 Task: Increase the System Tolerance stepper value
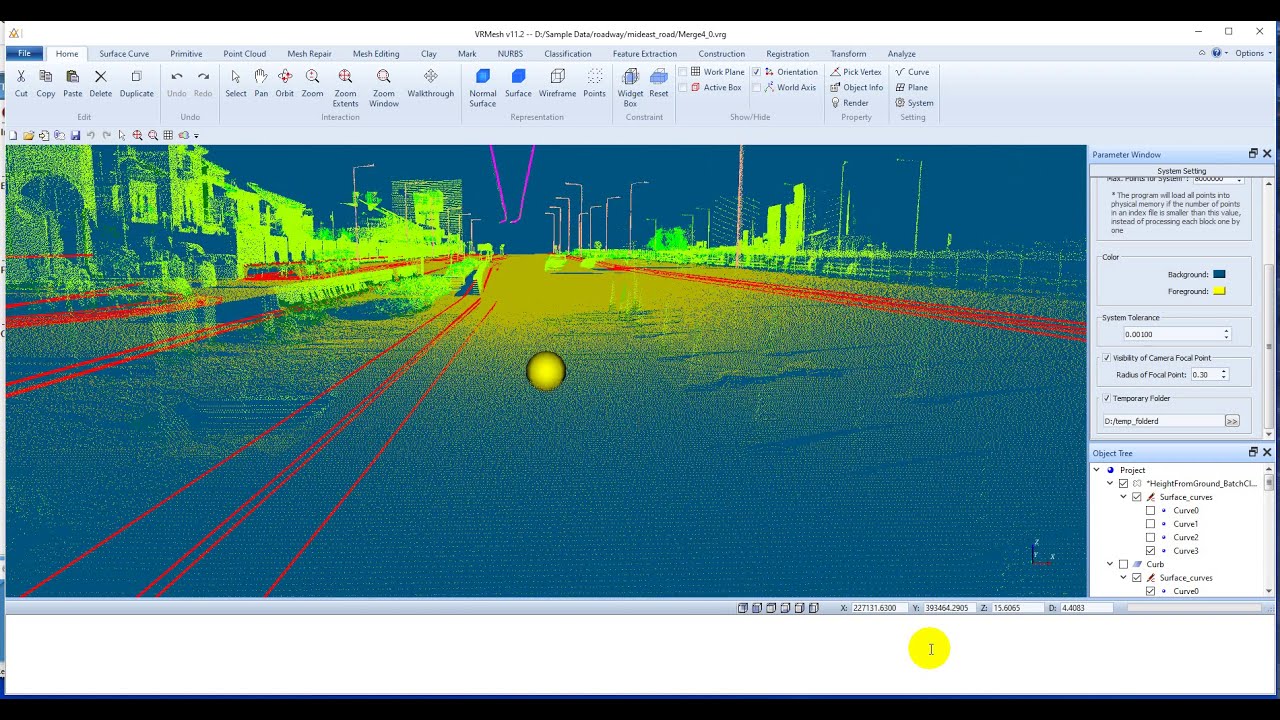coord(1226,331)
